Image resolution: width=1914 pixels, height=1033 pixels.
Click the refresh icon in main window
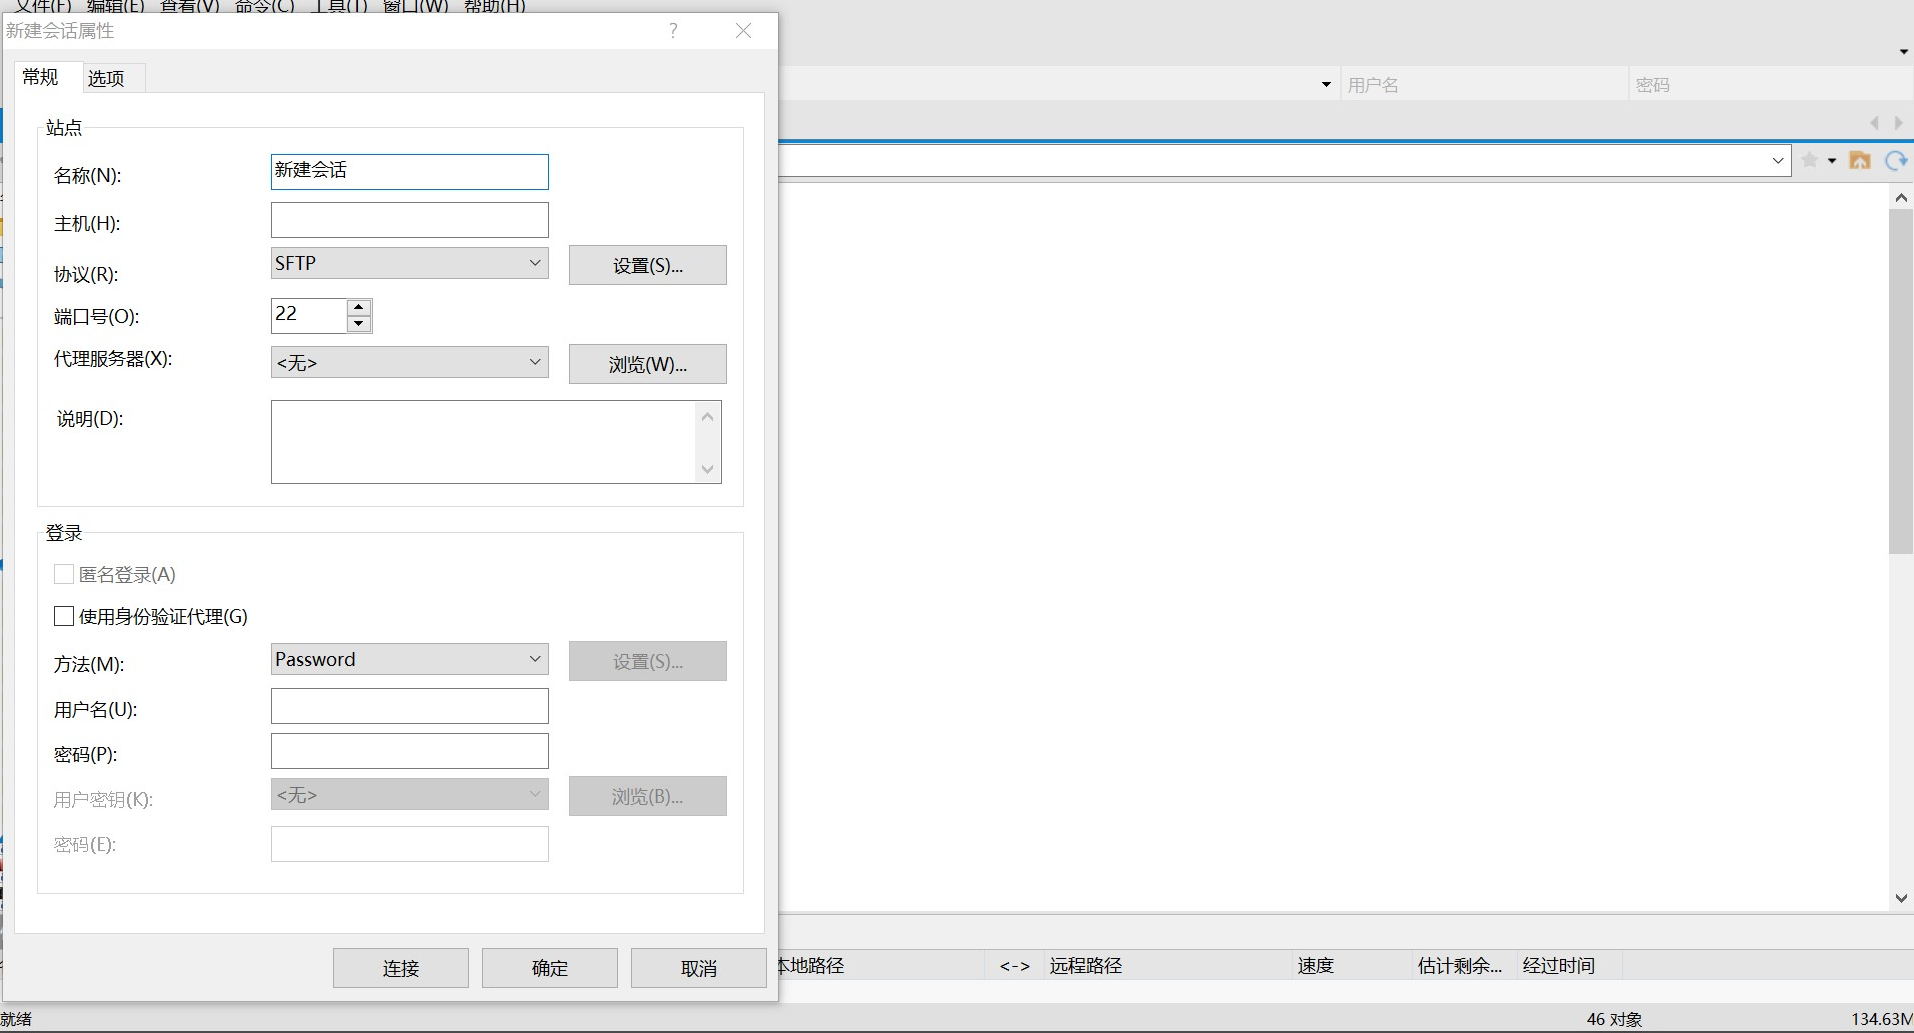[1896, 160]
